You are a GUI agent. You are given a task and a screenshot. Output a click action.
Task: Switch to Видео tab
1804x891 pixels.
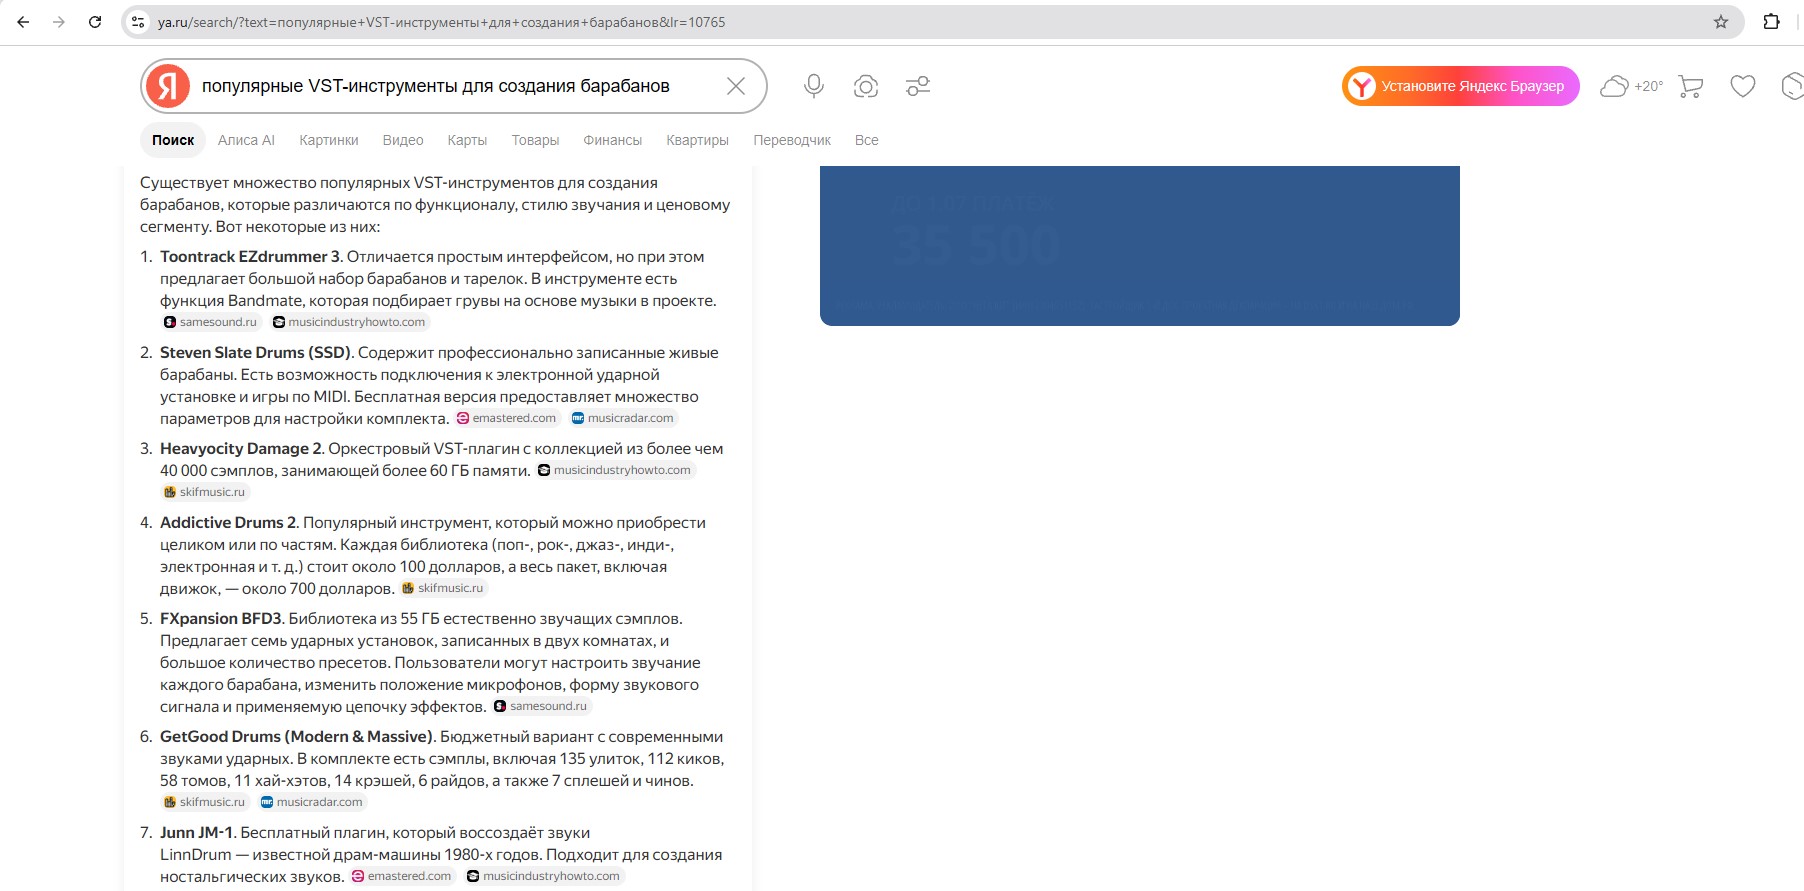[x=403, y=140]
